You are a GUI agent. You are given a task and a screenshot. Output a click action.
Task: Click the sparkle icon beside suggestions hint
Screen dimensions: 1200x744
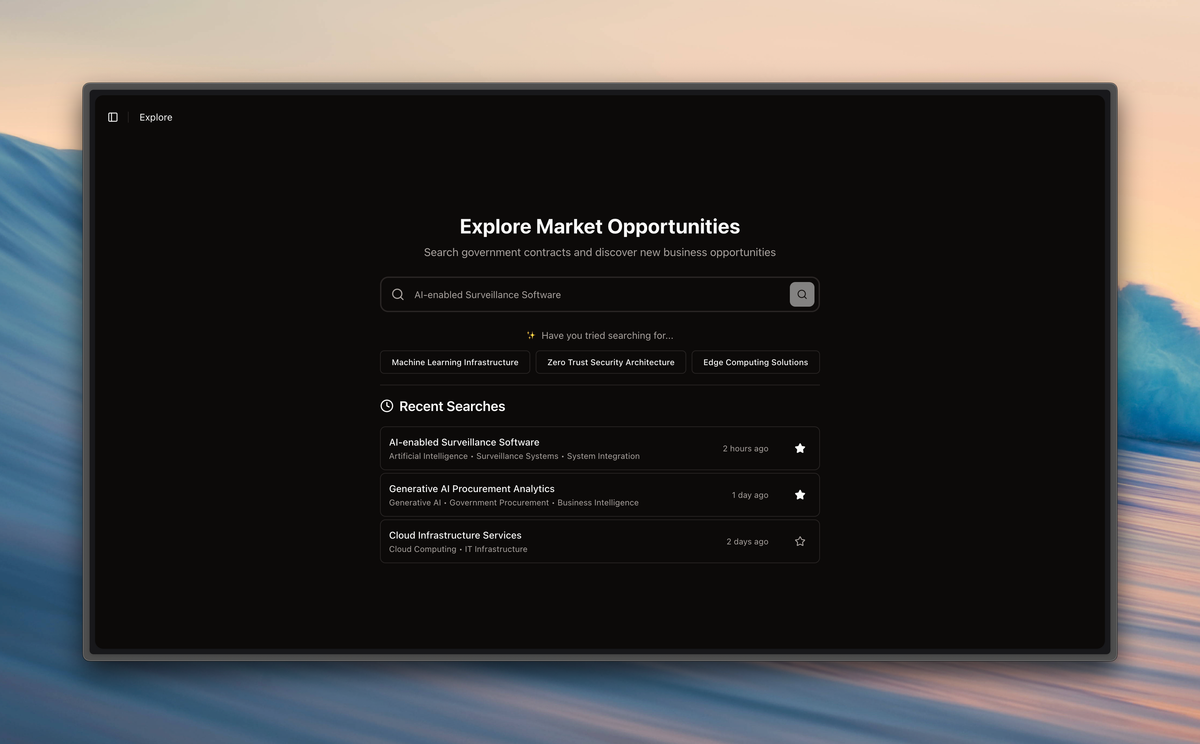click(x=531, y=336)
